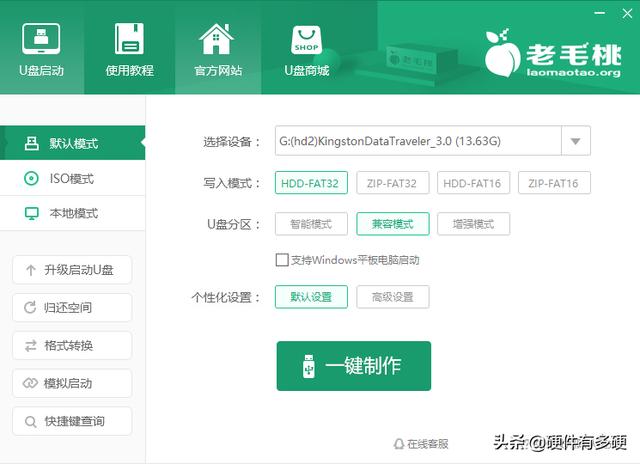Enable 支持Windows平板电脑启动 checkbox
Screen dimensions: 640x464
(x=282, y=260)
